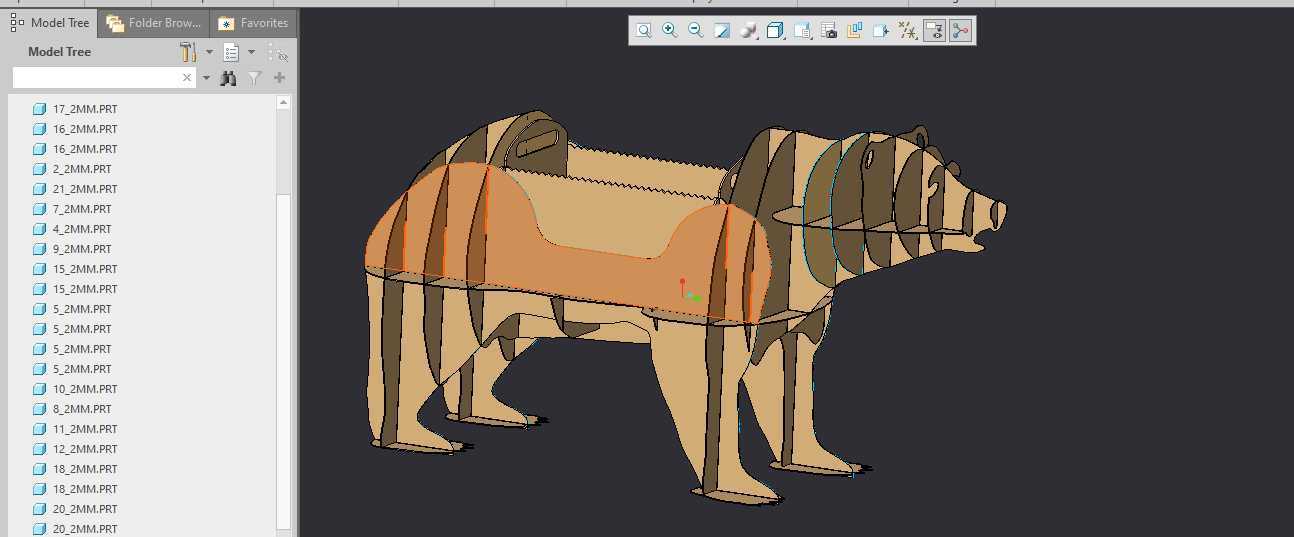
Task: Open the Datum Display Filters icon
Action: [908, 31]
